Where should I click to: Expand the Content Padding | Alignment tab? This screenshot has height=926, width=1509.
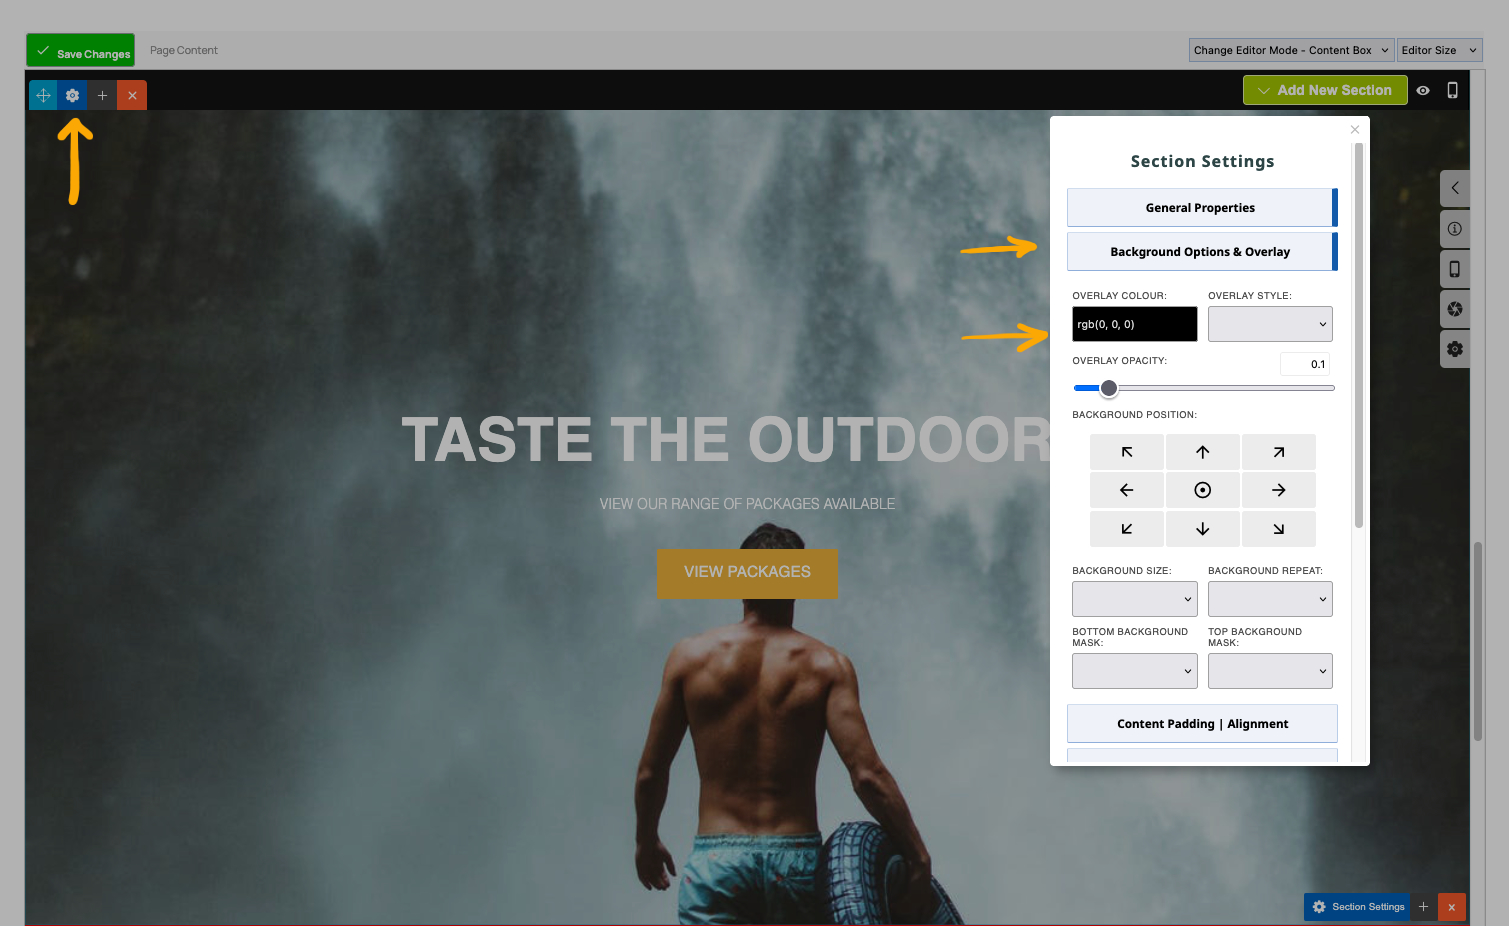[x=1202, y=724]
